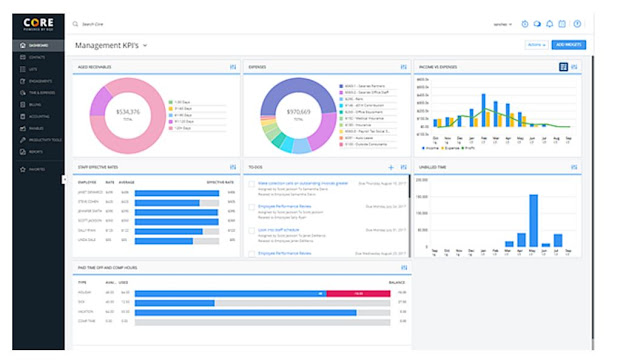This screenshot has height=360, width=640.
Task: Check the Look into staff schedule checkbox
Action: click(252, 231)
